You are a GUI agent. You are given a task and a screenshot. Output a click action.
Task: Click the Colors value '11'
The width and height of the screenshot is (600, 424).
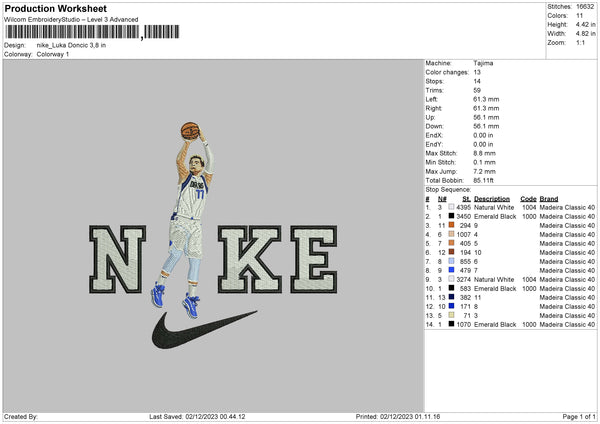[x=579, y=16]
